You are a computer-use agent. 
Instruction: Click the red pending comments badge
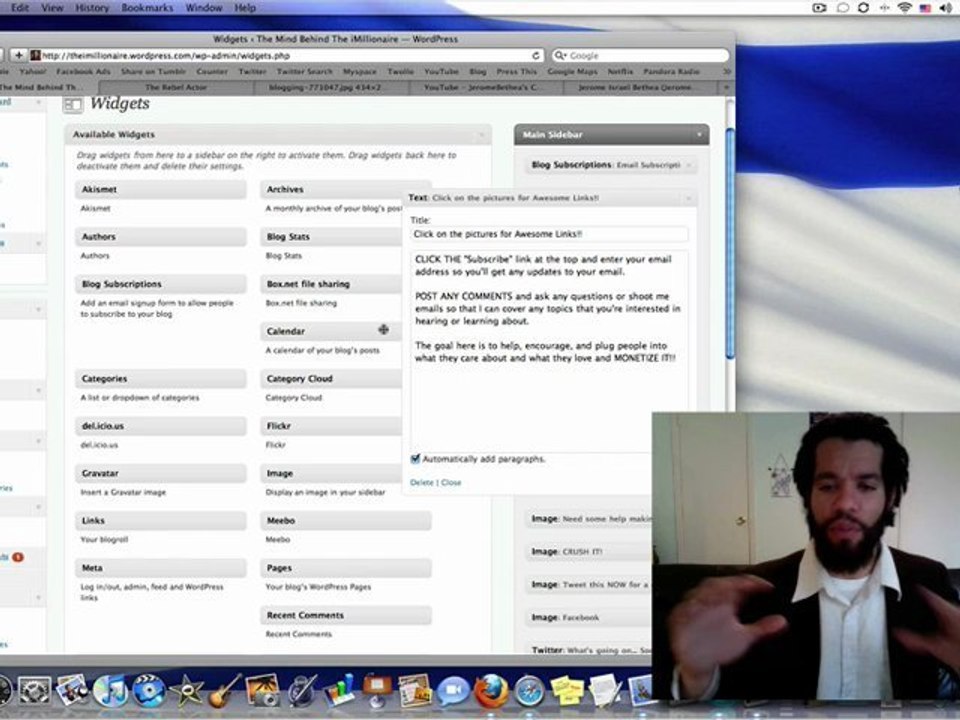(x=18, y=557)
